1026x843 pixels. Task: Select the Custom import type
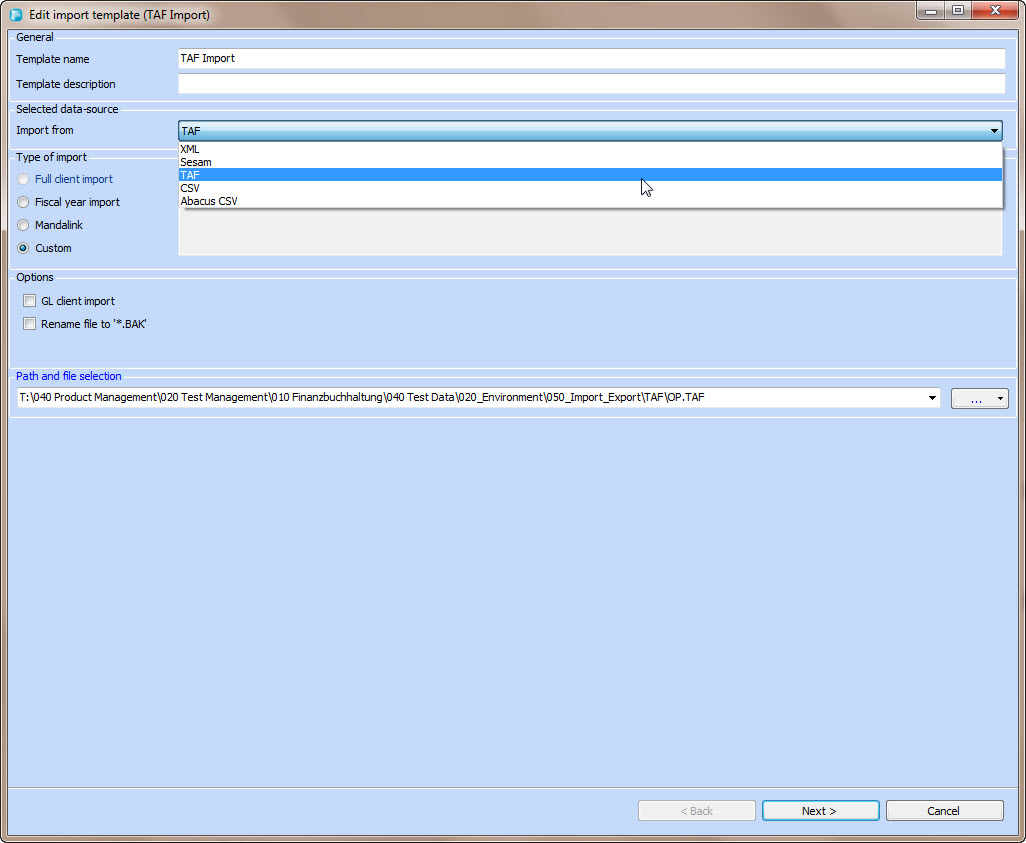pyautogui.click(x=23, y=248)
